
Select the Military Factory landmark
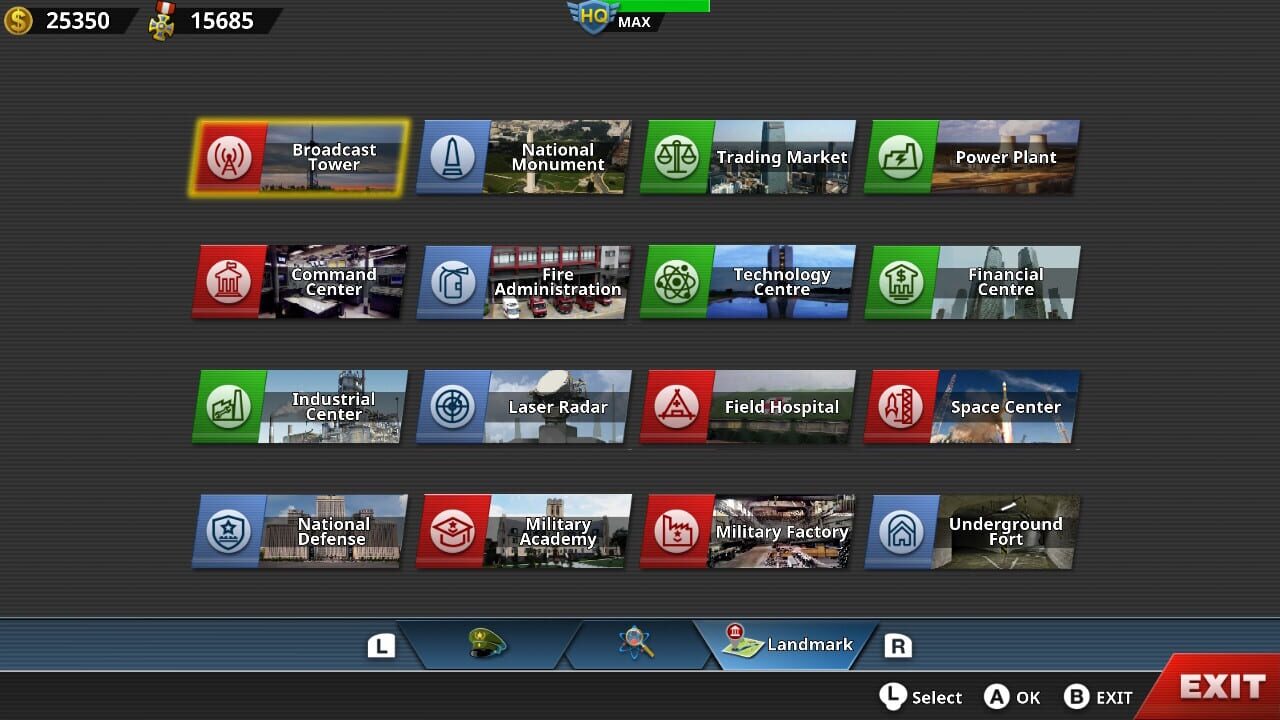tap(749, 531)
